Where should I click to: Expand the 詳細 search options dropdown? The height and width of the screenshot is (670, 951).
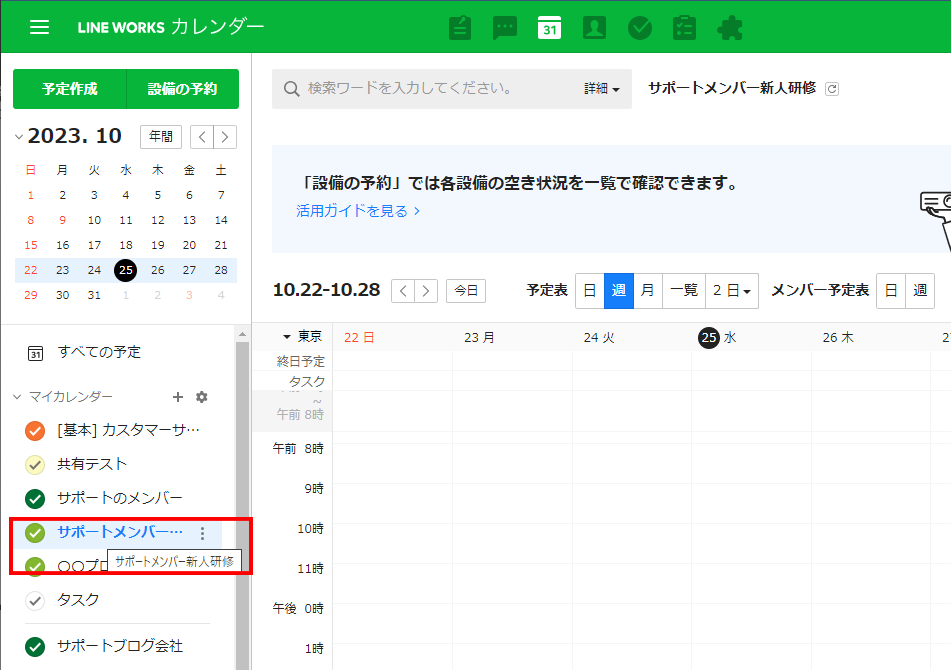[x=602, y=89]
